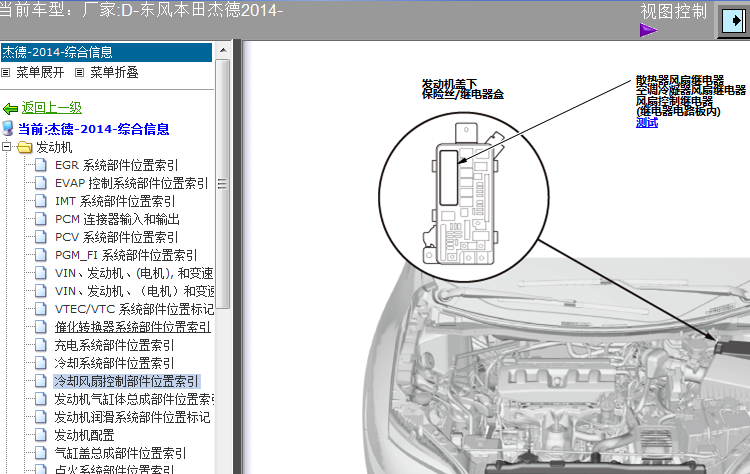Viewport: 750px width, 474px height.
Task: Open 冷却系统部件位置索引
Action: point(114,363)
